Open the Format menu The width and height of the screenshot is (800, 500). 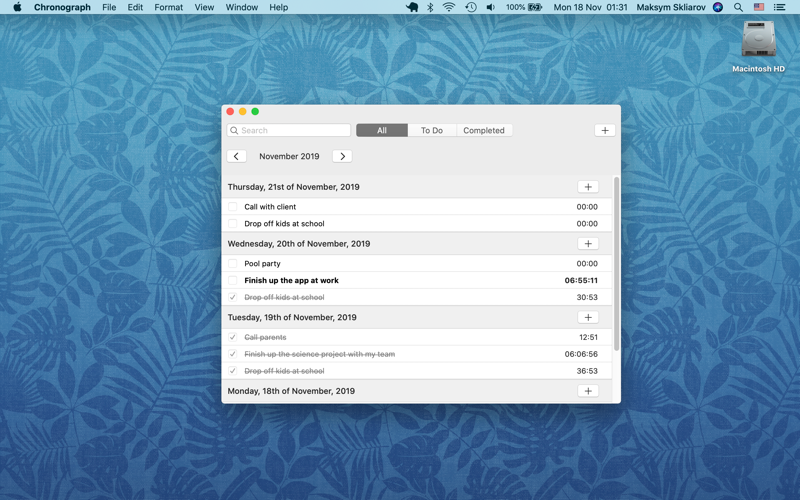(x=168, y=7)
